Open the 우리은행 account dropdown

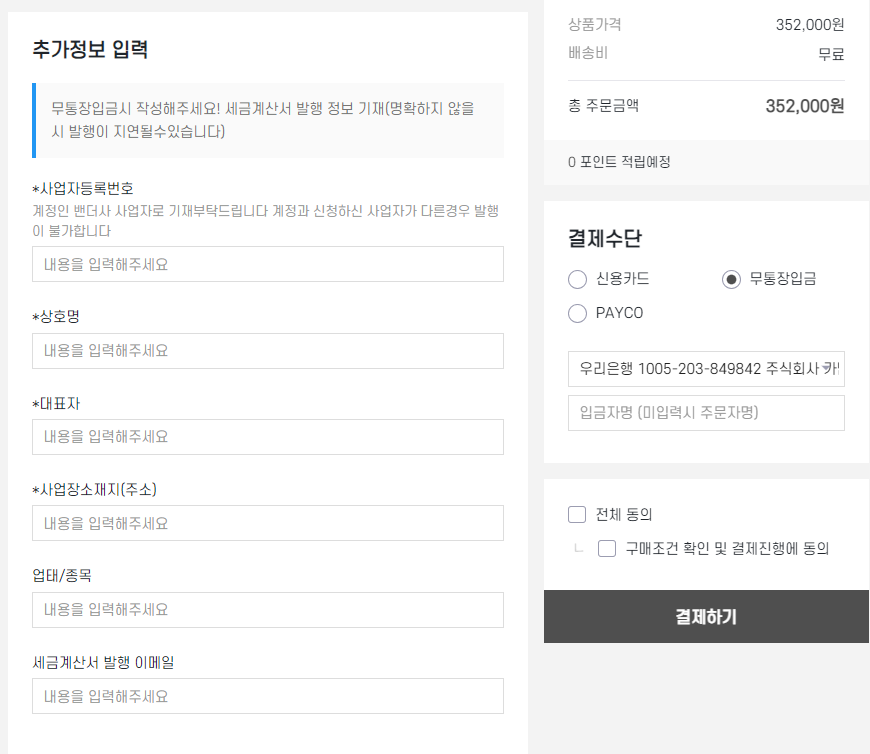point(706,369)
